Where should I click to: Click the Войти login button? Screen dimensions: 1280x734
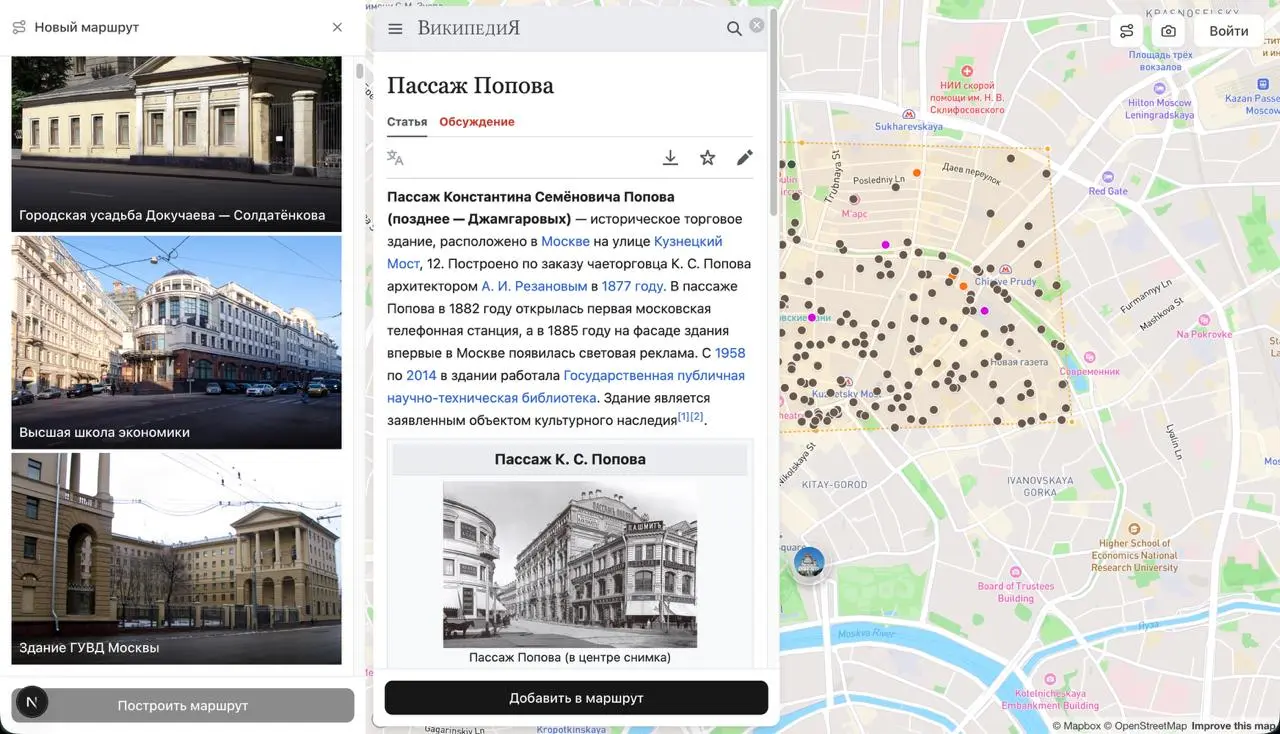coord(1229,31)
